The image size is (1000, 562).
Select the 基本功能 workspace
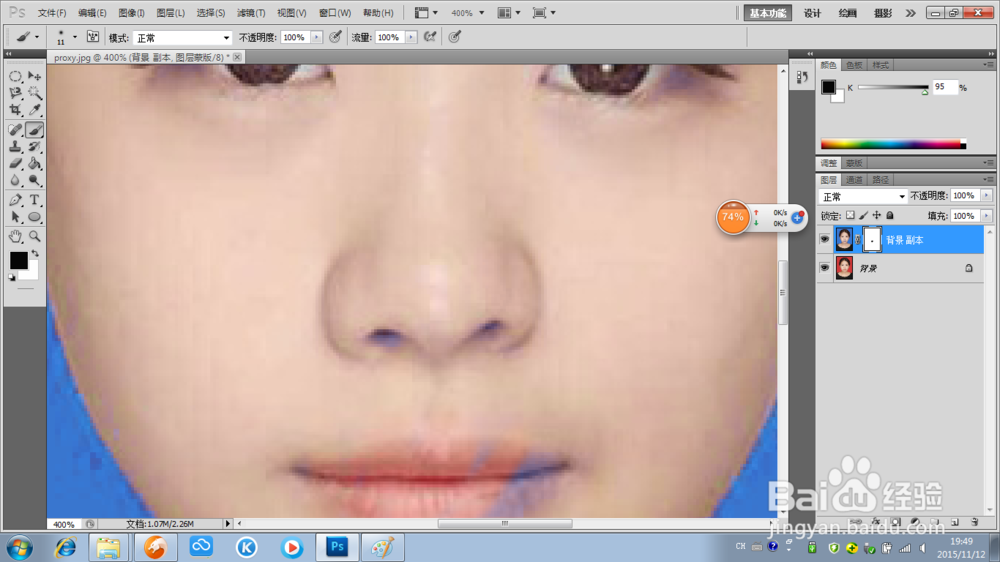pyautogui.click(x=767, y=13)
